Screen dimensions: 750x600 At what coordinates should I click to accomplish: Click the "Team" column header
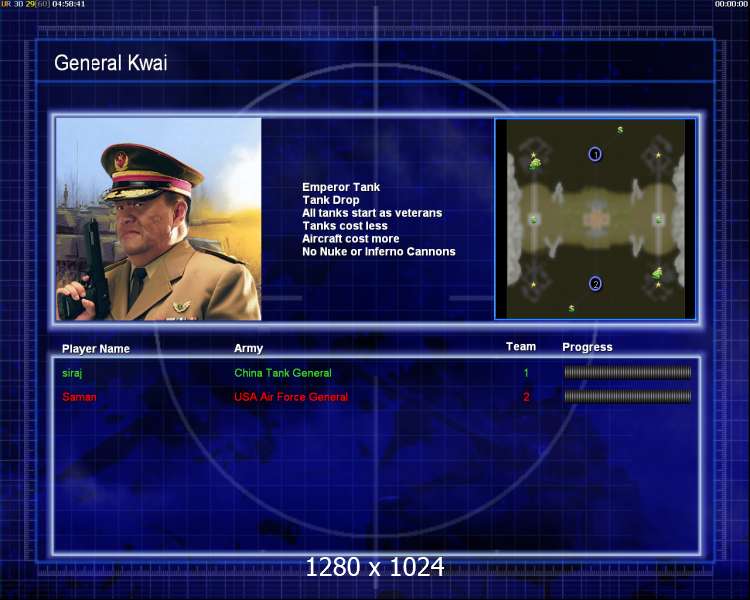click(x=521, y=347)
